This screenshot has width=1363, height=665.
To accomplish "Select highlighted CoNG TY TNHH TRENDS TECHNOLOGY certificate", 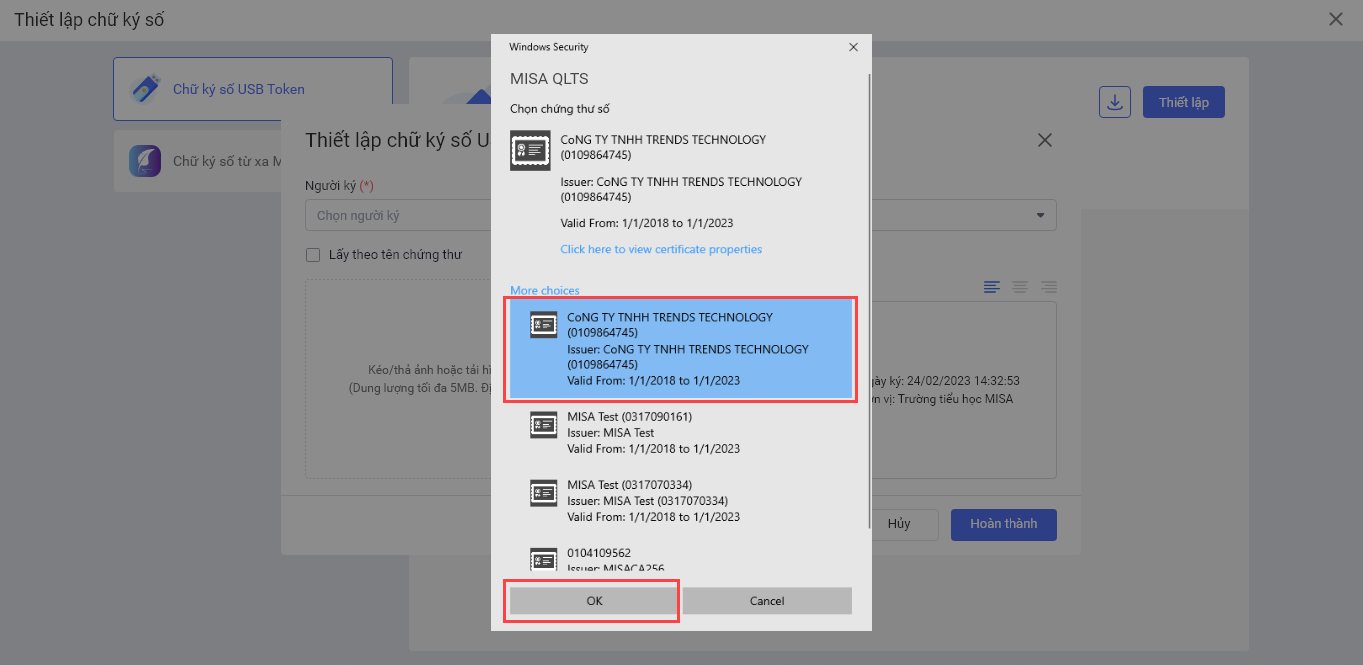I will pos(681,349).
